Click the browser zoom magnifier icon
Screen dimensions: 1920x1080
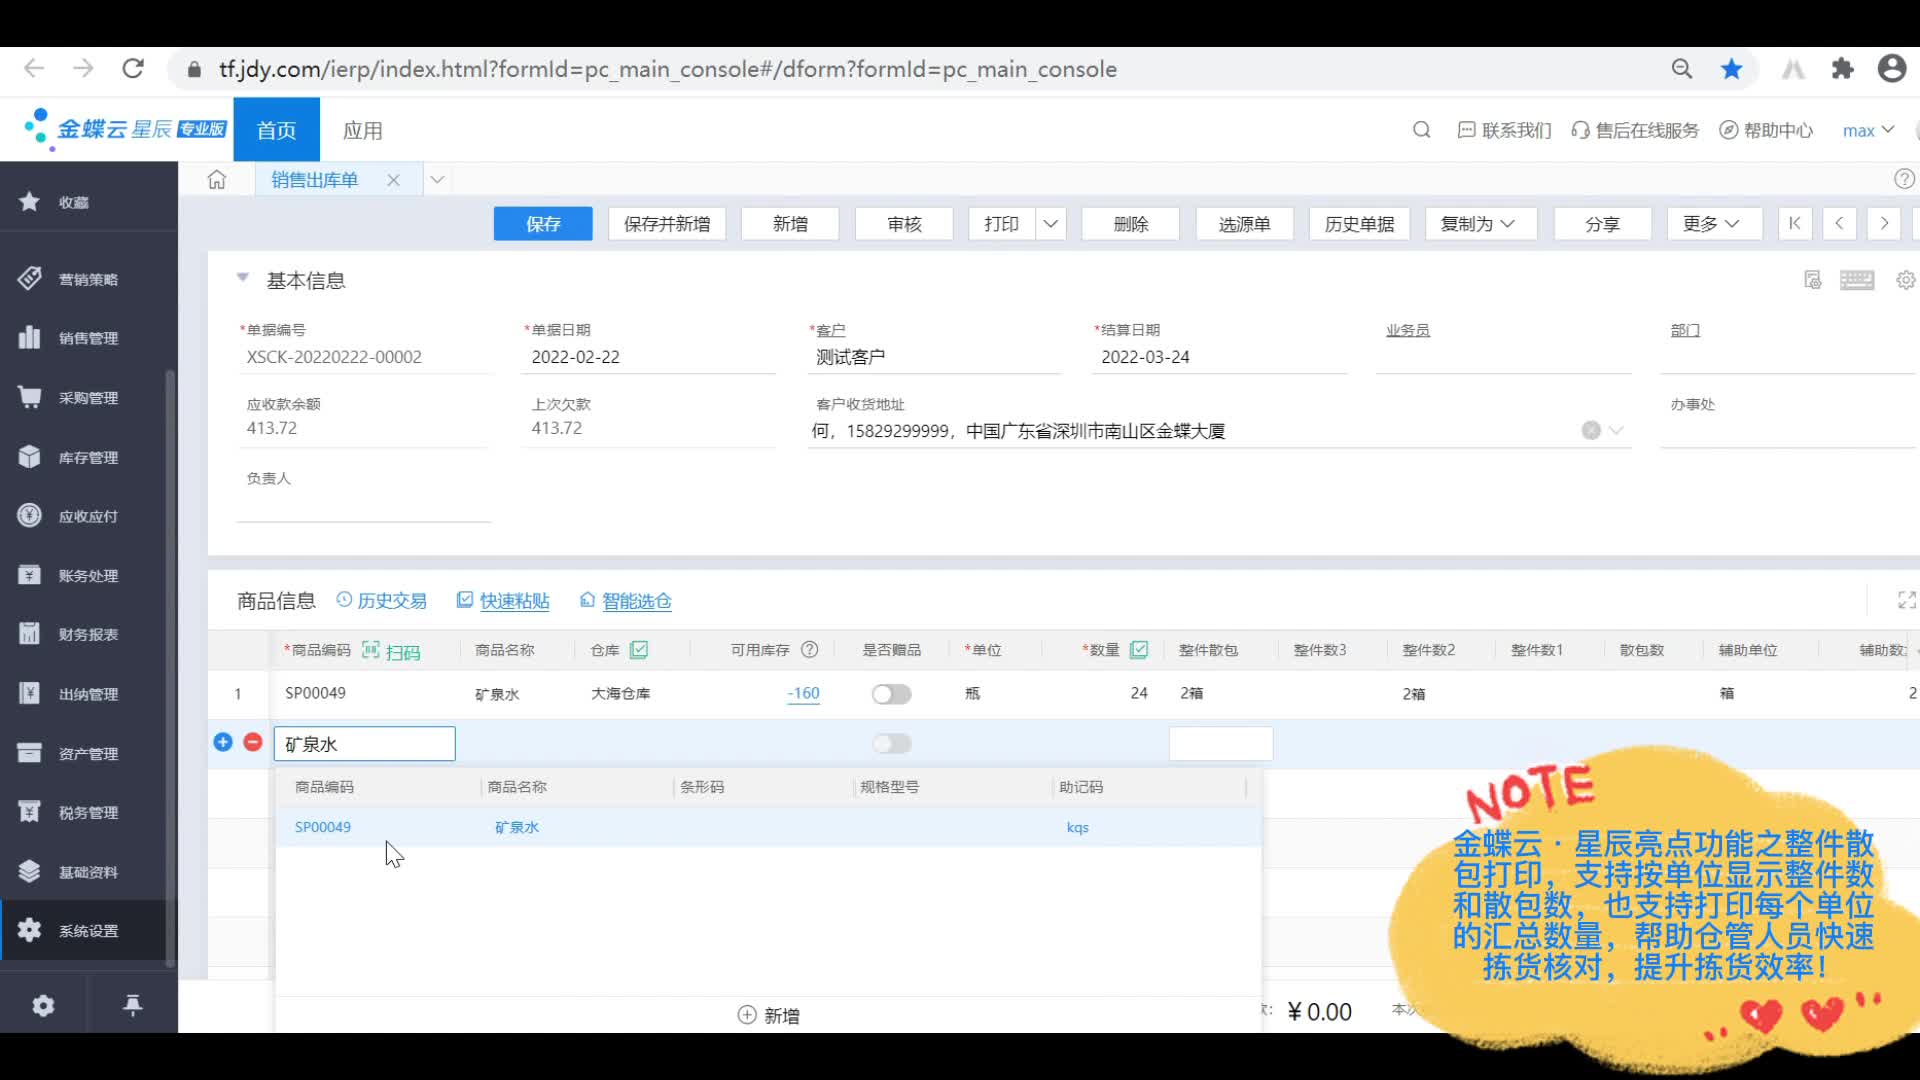tap(1682, 69)
